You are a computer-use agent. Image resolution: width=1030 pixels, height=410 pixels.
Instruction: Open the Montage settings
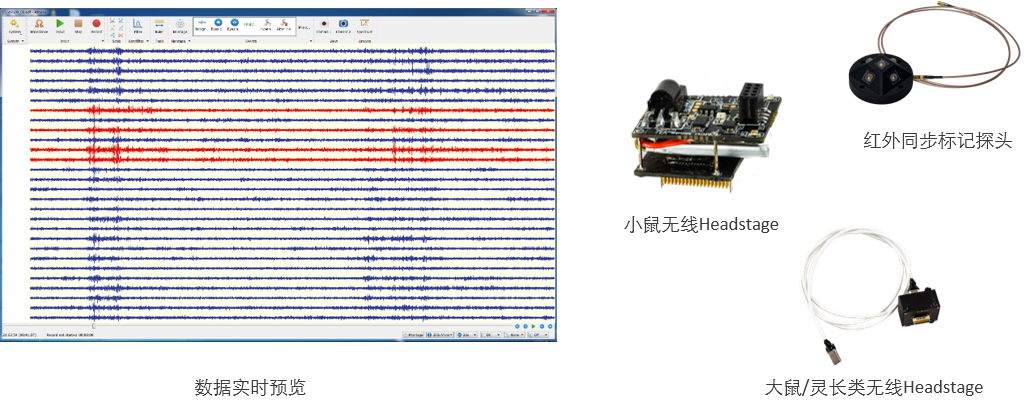[x=180, y=24]
